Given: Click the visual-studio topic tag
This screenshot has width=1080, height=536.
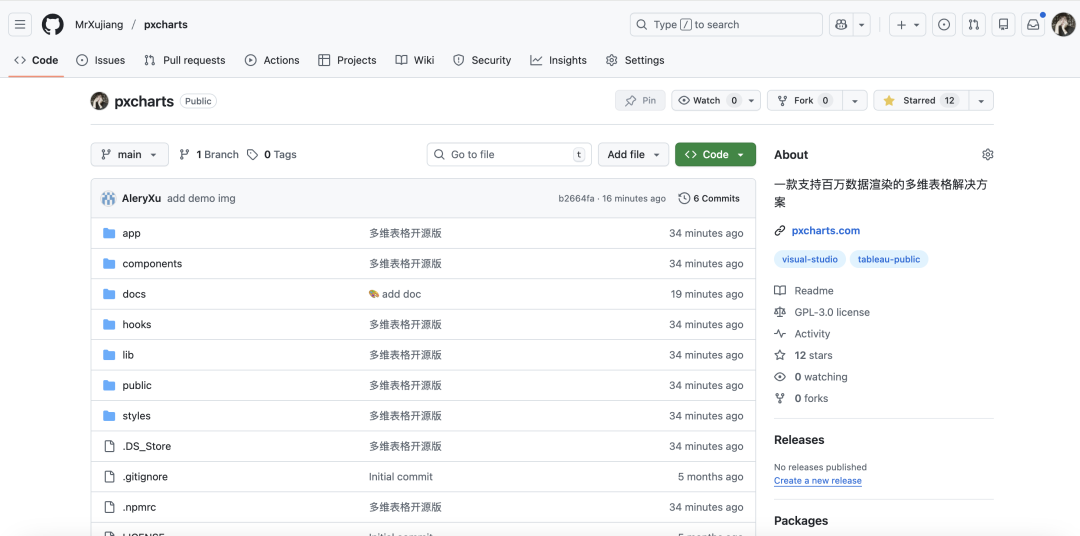Looking at the screenshot, I should (x=809, y=259).
